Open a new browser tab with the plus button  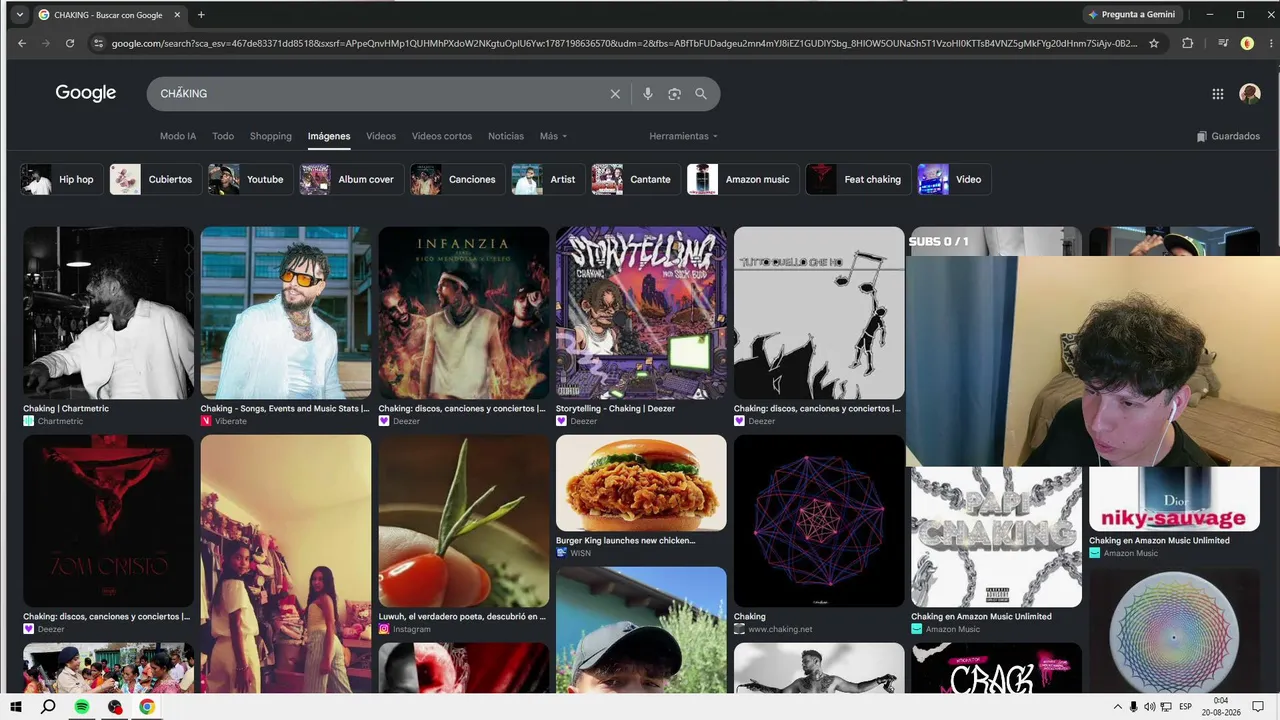pos(201,15)
